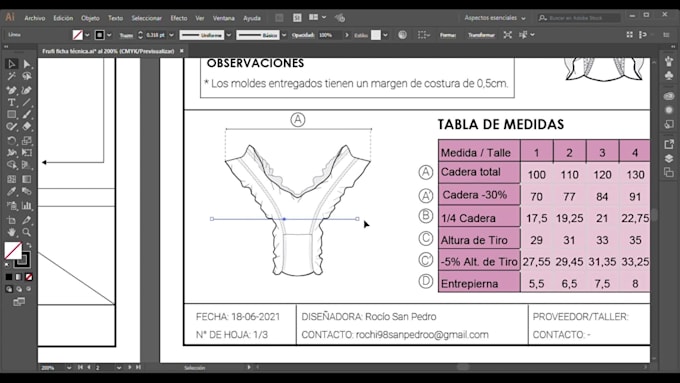Set paint mode to Gradient
This screenshot has height=383, width=680.
pos(19,277)
